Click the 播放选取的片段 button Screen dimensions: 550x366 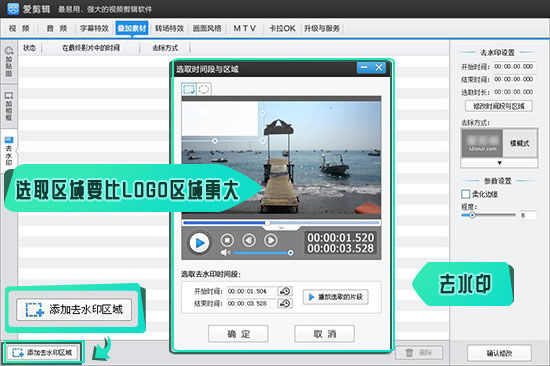pyautogui.click(x=336, y=297)
